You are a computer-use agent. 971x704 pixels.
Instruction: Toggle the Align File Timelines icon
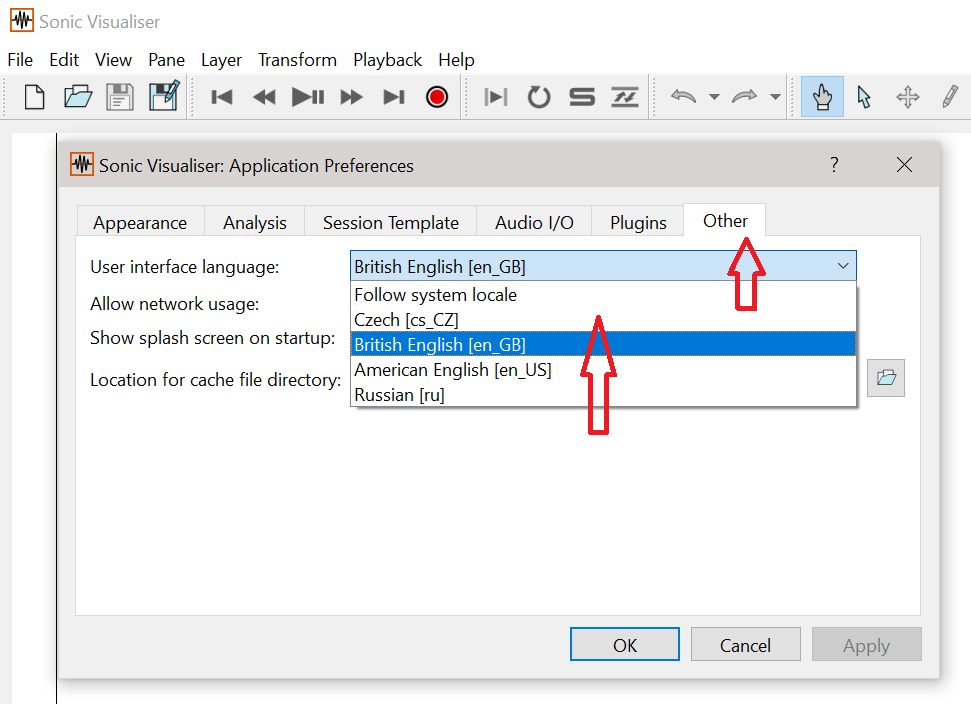(x=625, y=97)
